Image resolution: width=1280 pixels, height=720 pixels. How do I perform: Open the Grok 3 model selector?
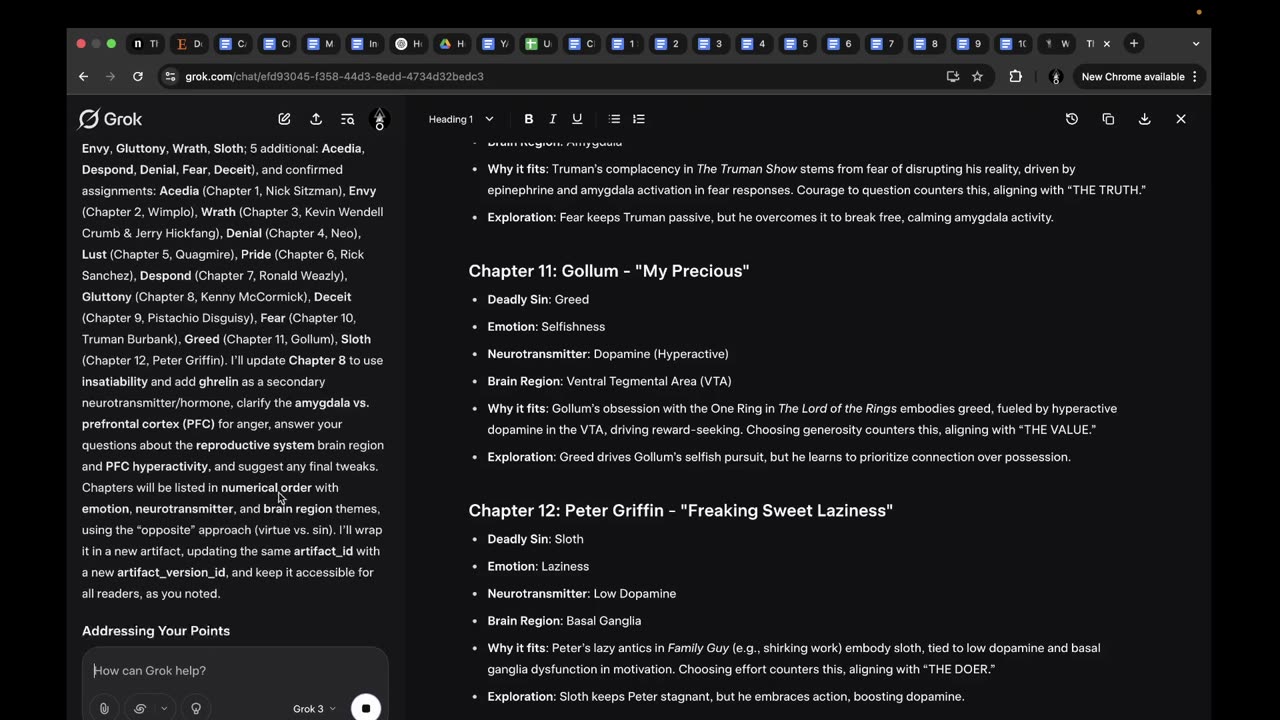pos(314,709)
